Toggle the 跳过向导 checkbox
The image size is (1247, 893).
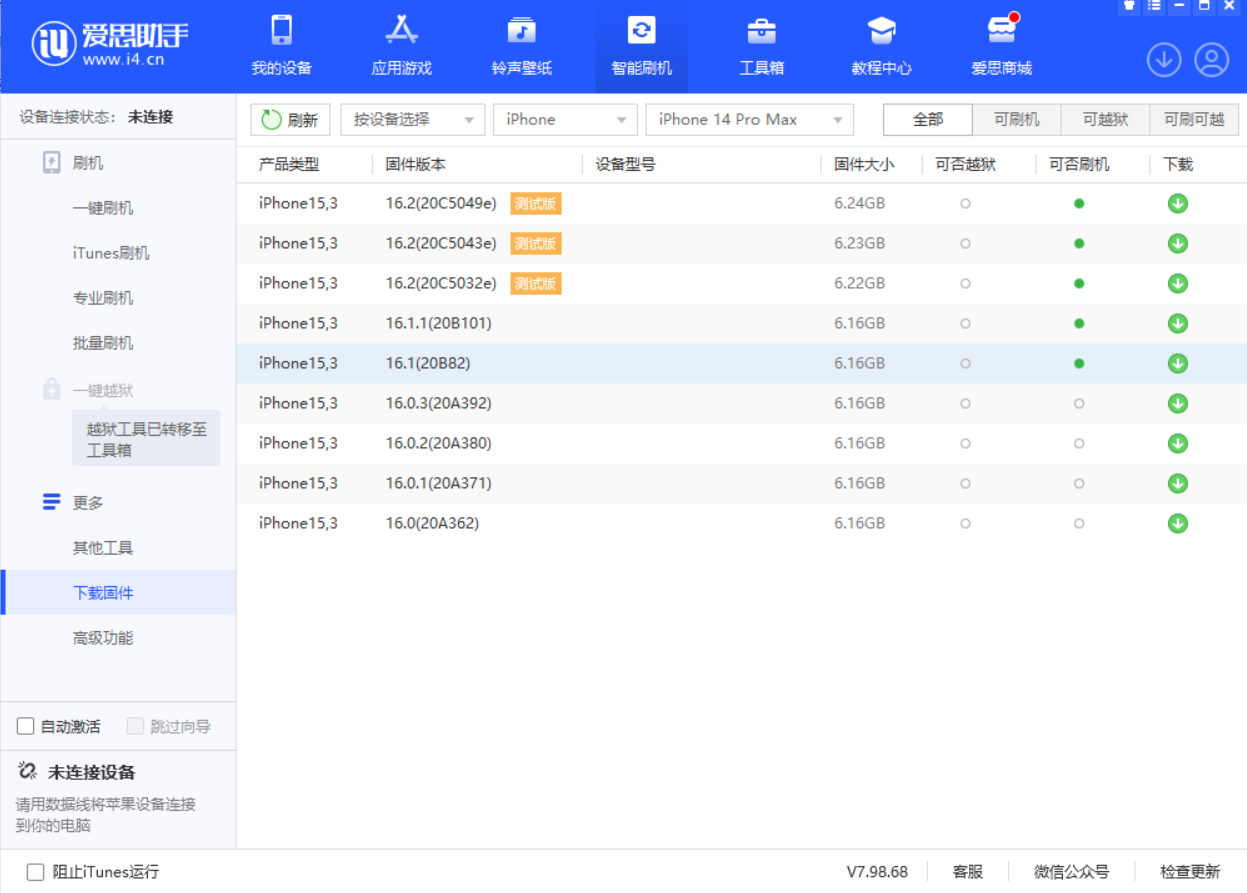pyautogui.click(x=134, y=726)
